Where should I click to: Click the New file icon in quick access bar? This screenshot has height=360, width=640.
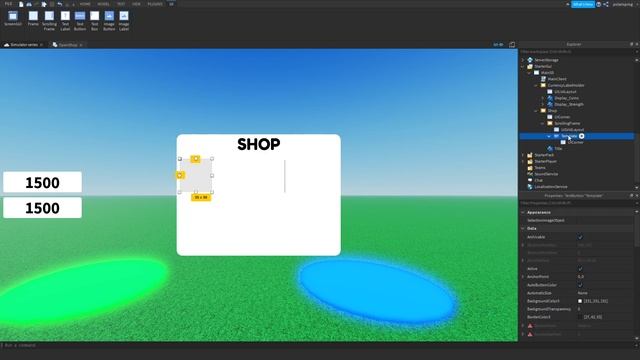click(21, 4)
